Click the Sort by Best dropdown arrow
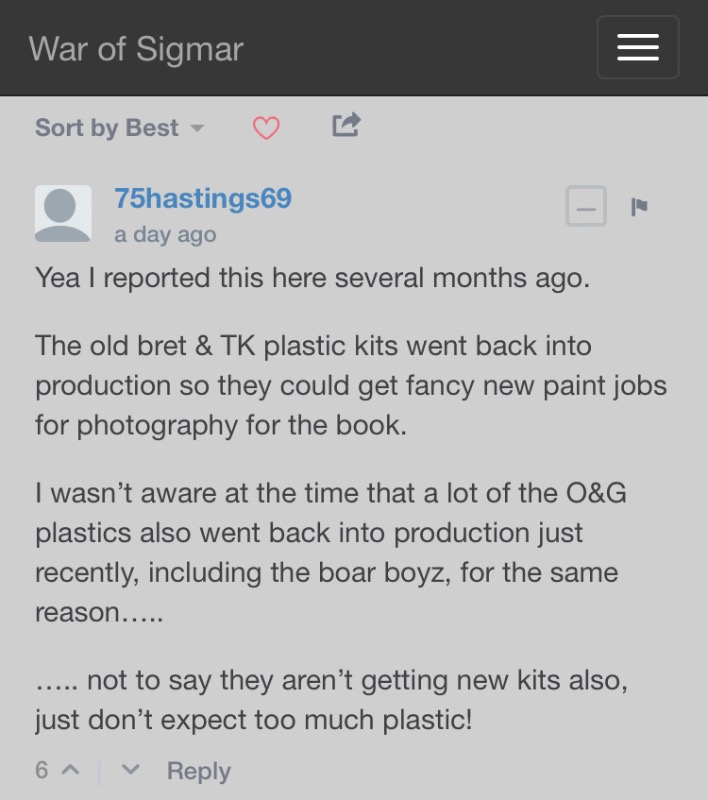This screenshot has height=800, width=708. (x=197, y=128)
